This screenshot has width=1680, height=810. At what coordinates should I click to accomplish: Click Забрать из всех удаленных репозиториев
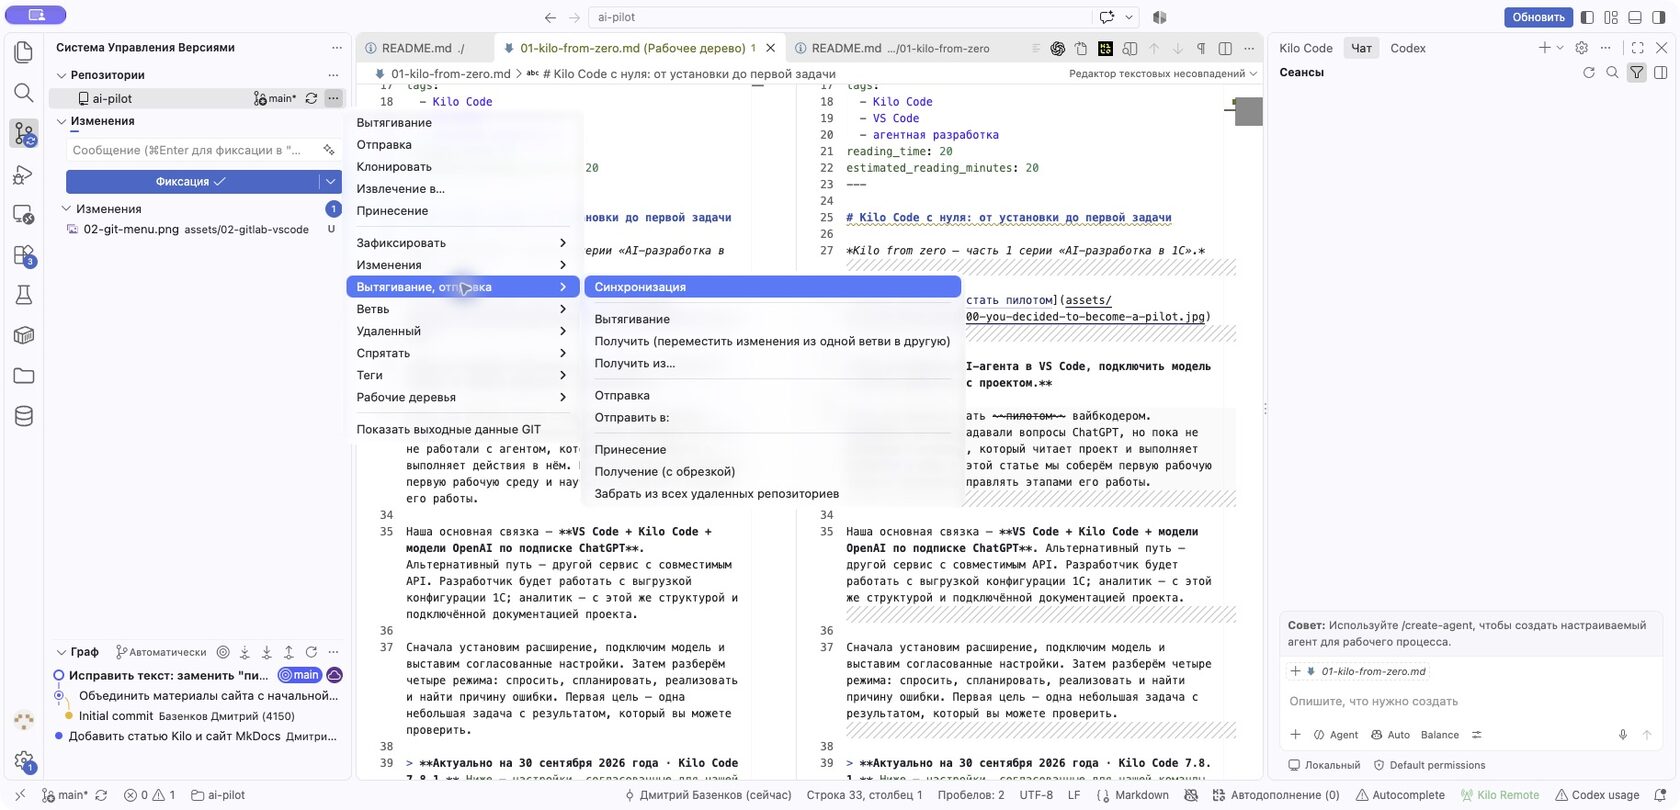click(716, 494)
